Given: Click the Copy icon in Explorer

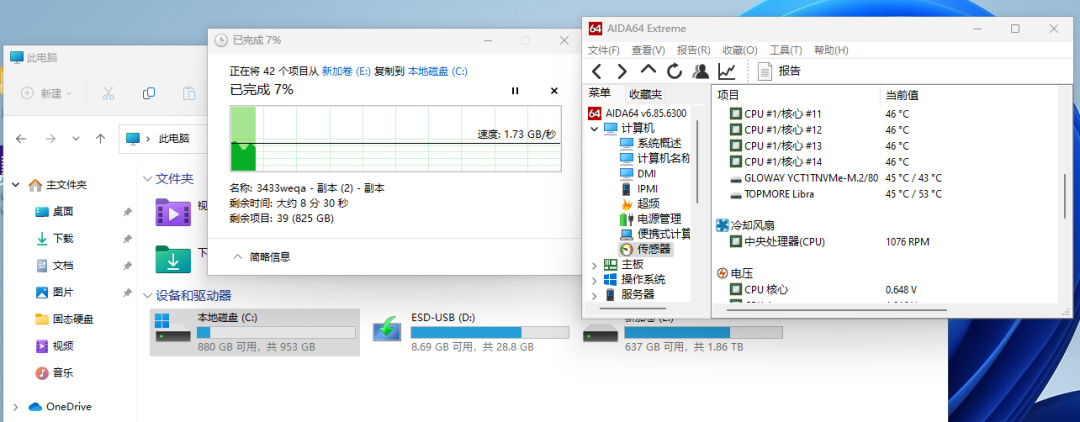Looking at the screenshot, I should [x=148, y=93].
